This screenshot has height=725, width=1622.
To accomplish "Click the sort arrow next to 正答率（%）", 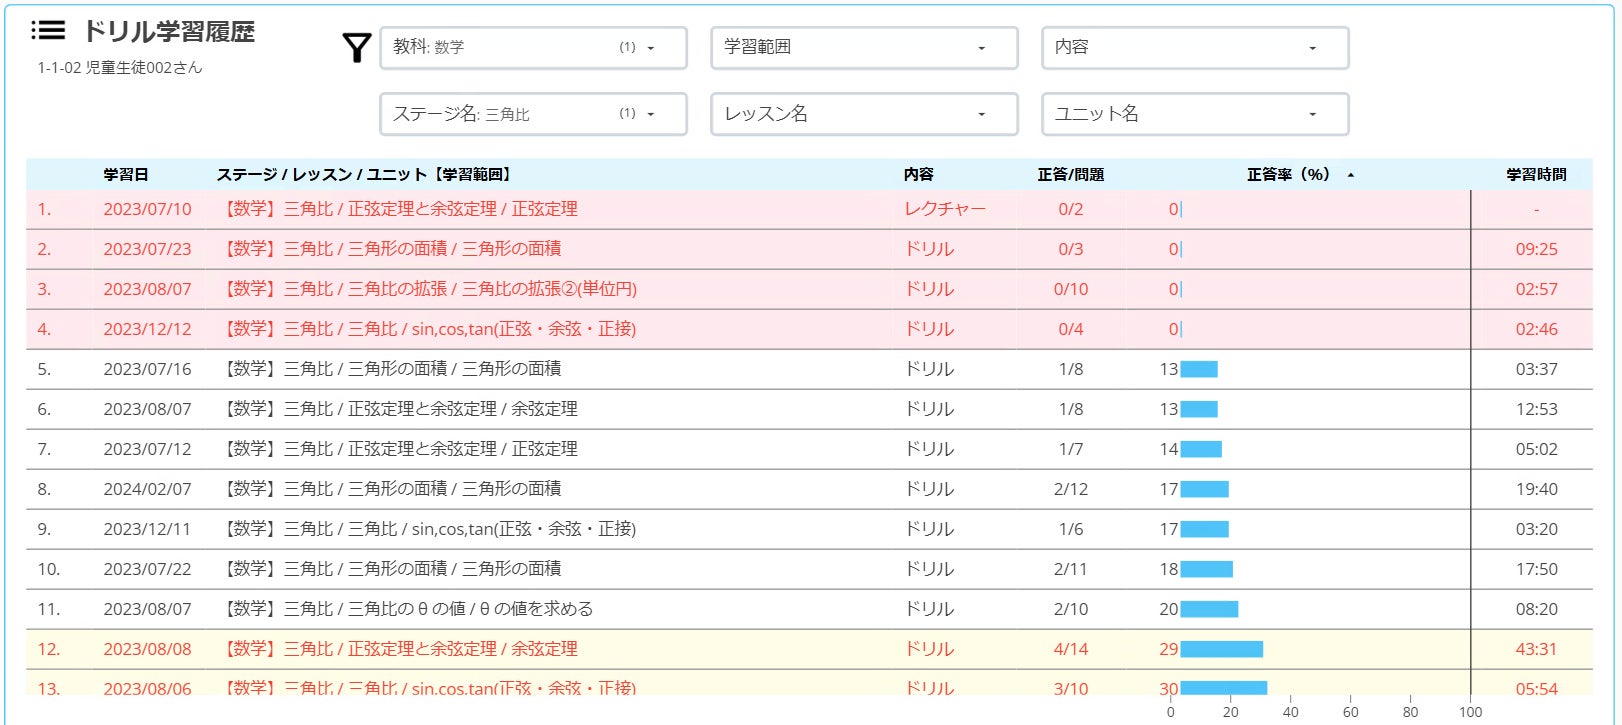I will 1350,175.
